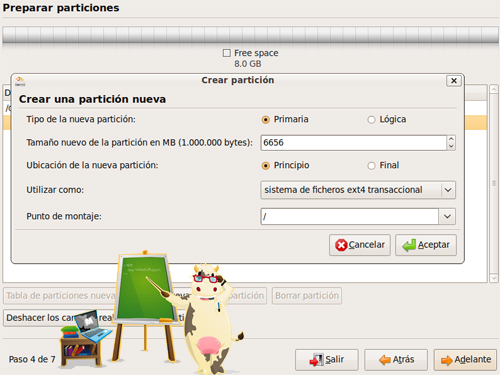Screen dimensions: 500x375
Task: Click the Cancelar button
Action: [x=360, y=245]
